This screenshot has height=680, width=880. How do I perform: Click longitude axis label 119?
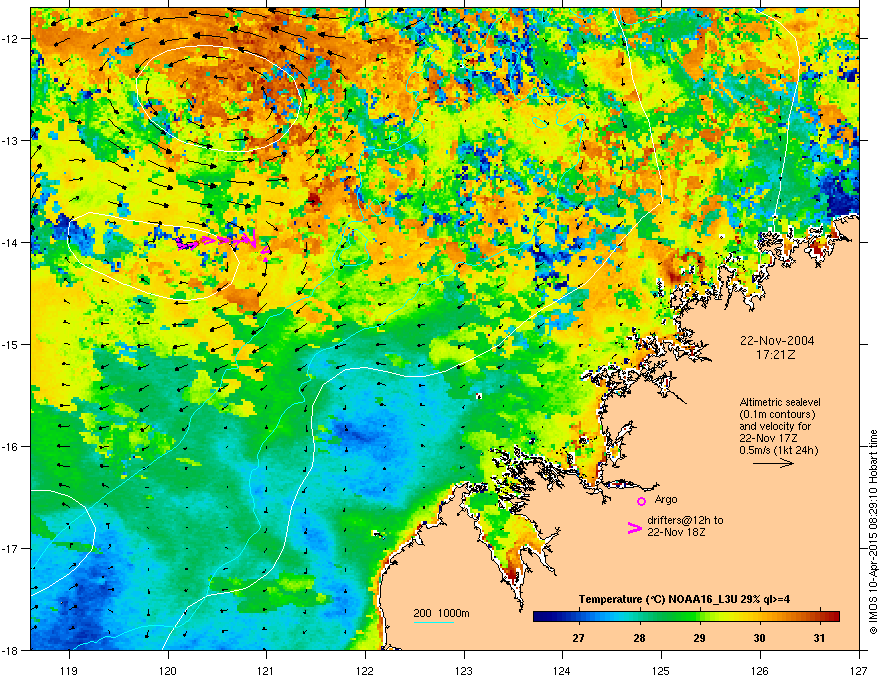point(69,670)
